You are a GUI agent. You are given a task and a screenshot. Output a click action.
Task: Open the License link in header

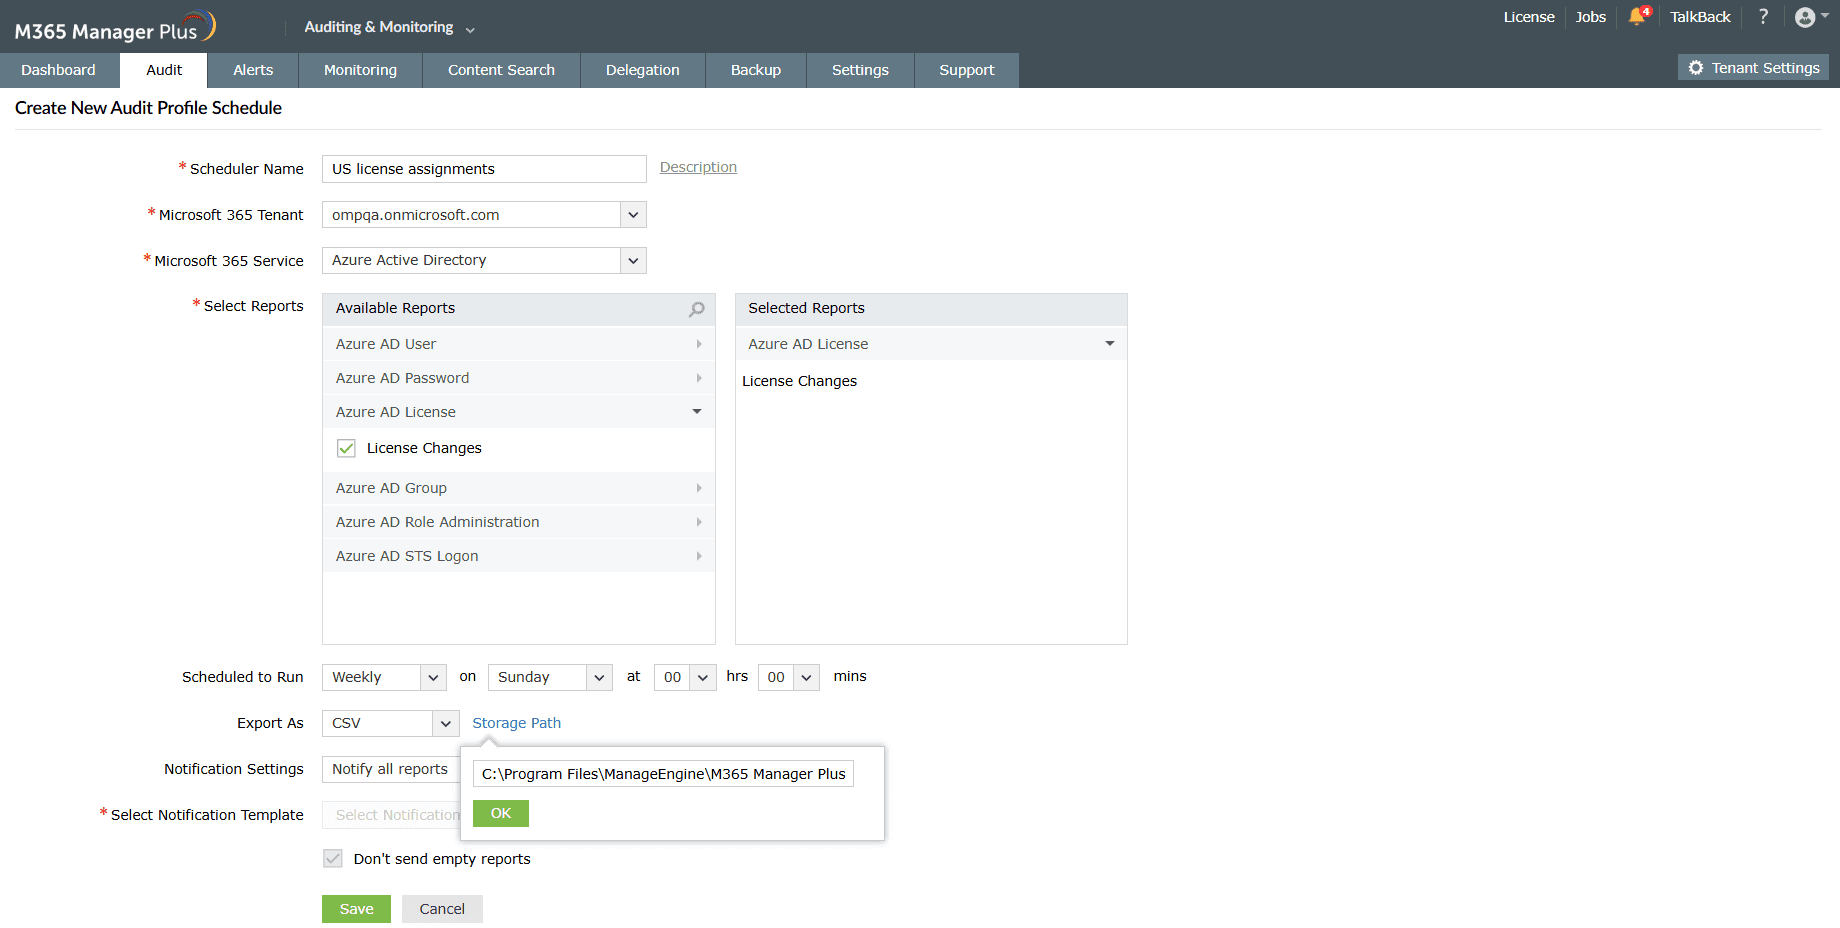(1529, 17)
